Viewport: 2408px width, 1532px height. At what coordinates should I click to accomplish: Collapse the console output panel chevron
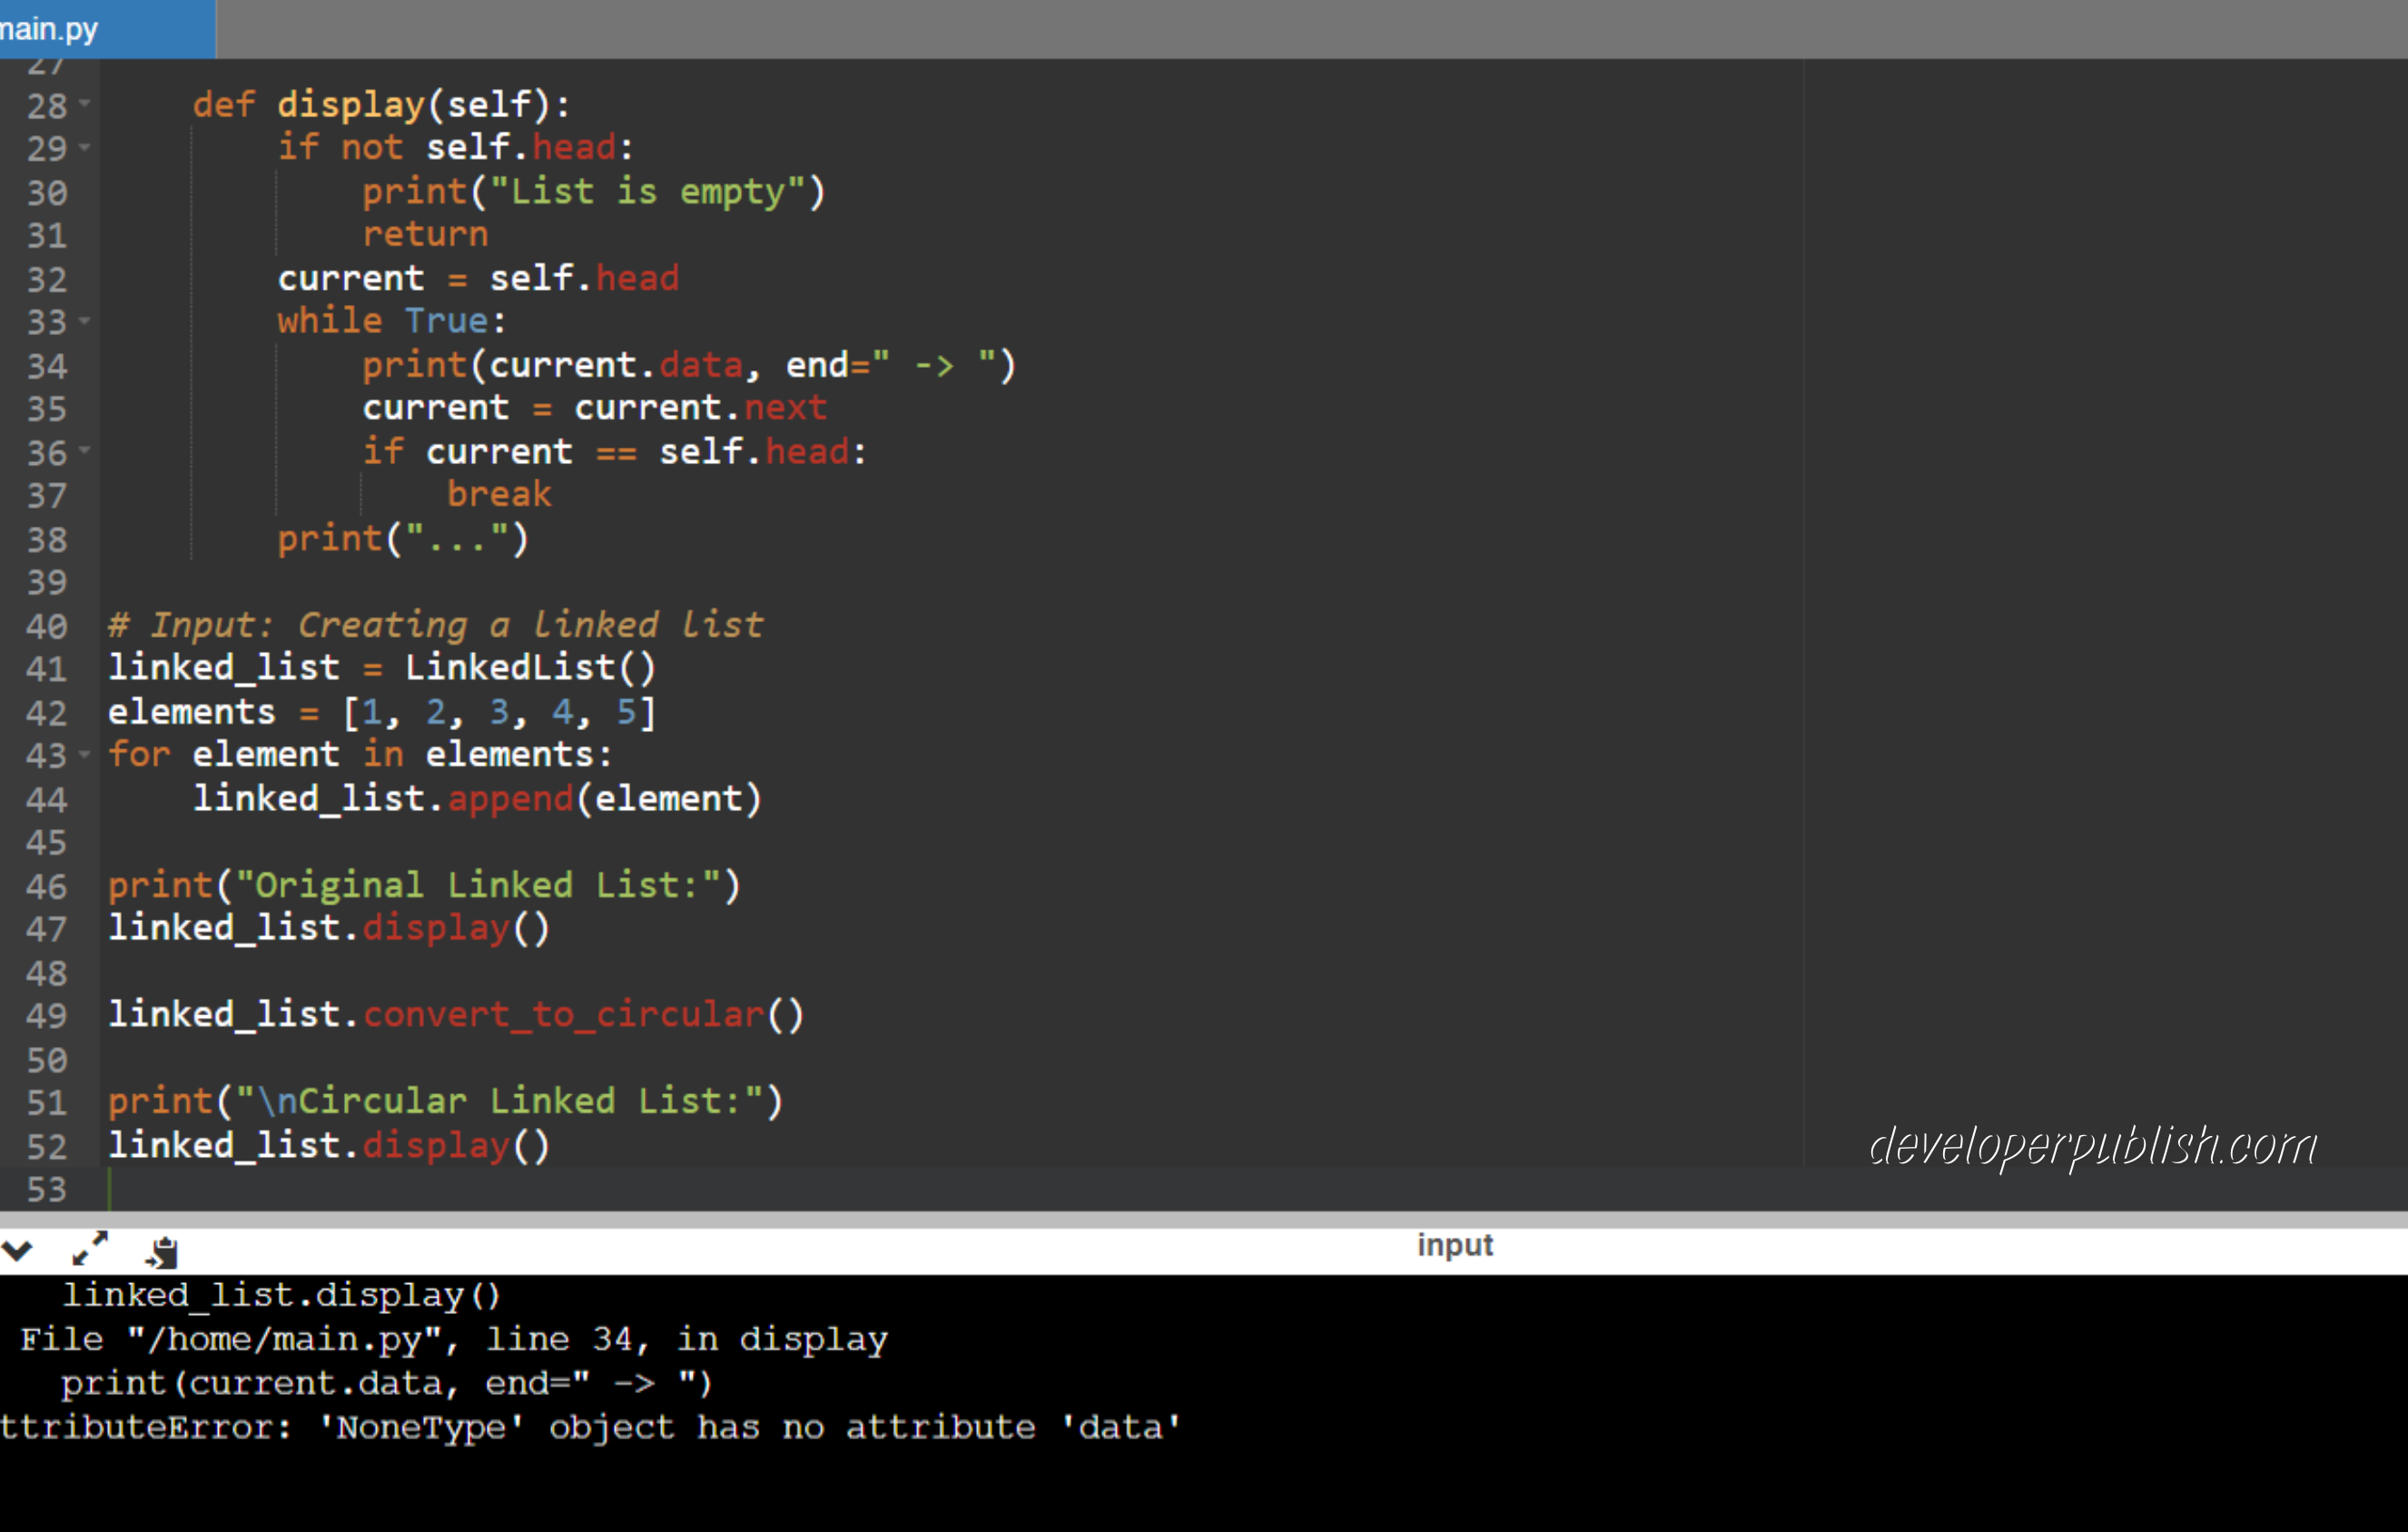pos(16,1250)
